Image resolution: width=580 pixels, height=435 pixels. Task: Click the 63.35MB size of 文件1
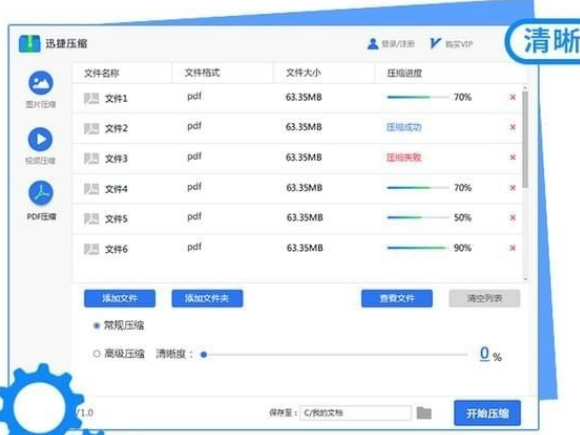click(304, 97)
